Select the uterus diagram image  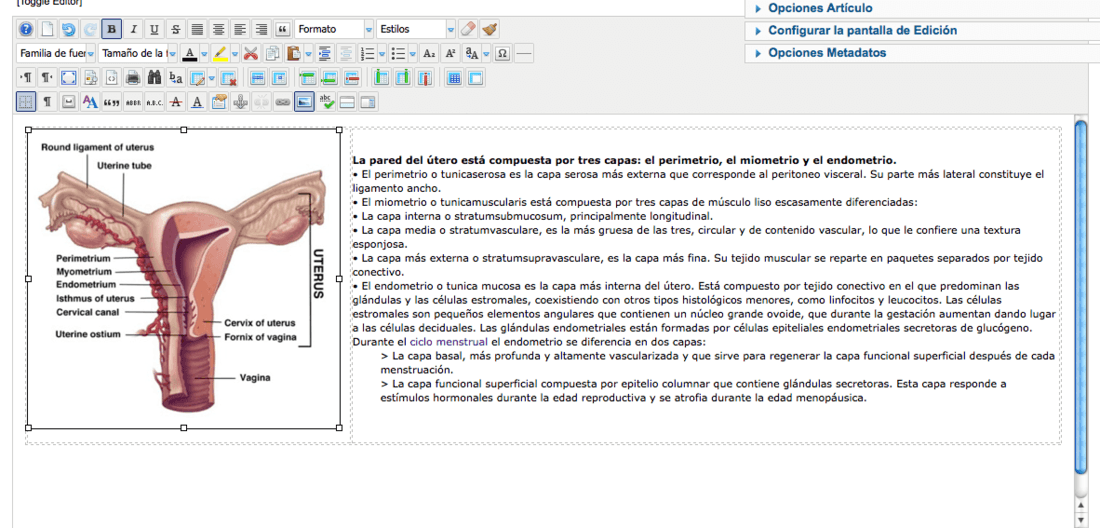coord(184,278)
